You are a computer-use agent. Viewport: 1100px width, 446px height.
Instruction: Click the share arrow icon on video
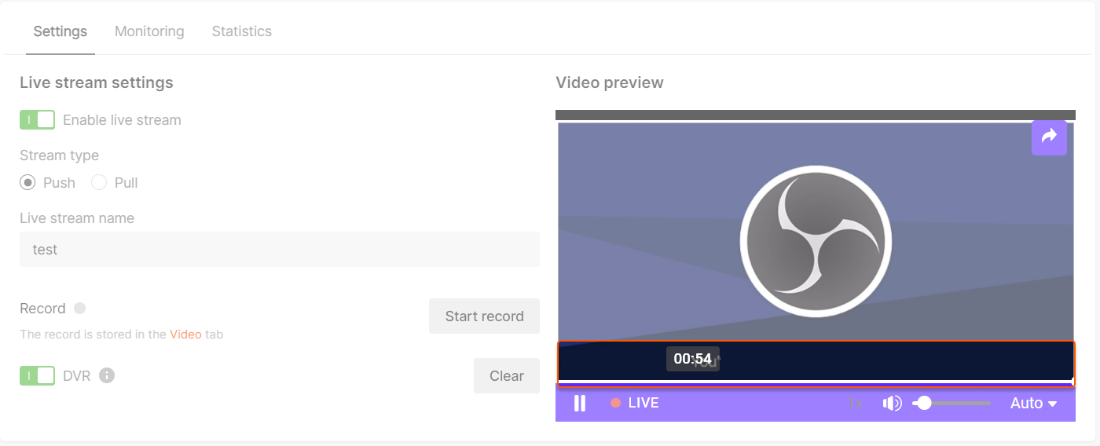point(1049,138)
